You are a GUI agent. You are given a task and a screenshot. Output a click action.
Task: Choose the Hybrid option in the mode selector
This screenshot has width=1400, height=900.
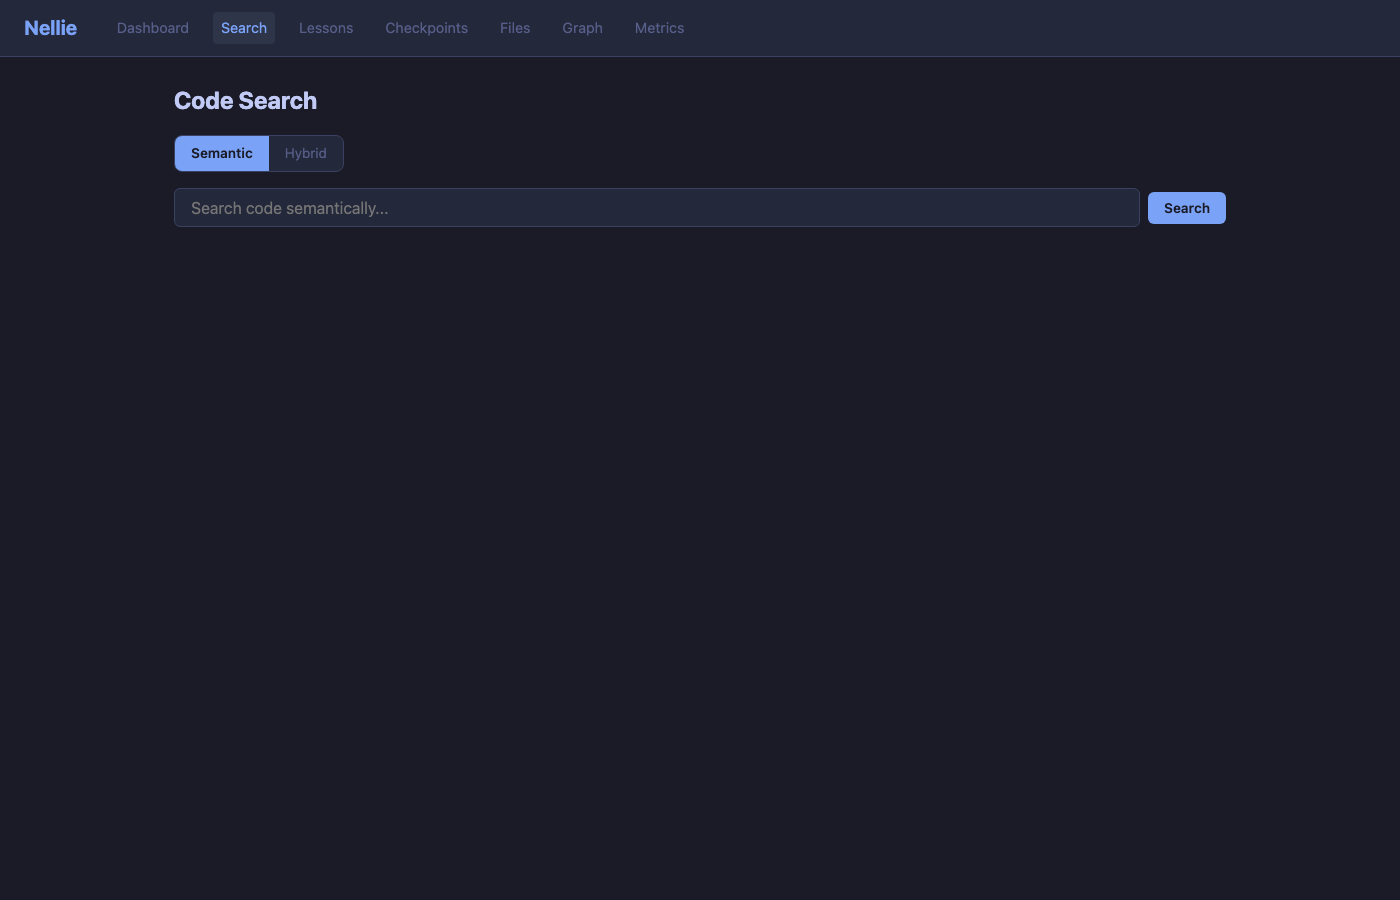tap(305, 153)
